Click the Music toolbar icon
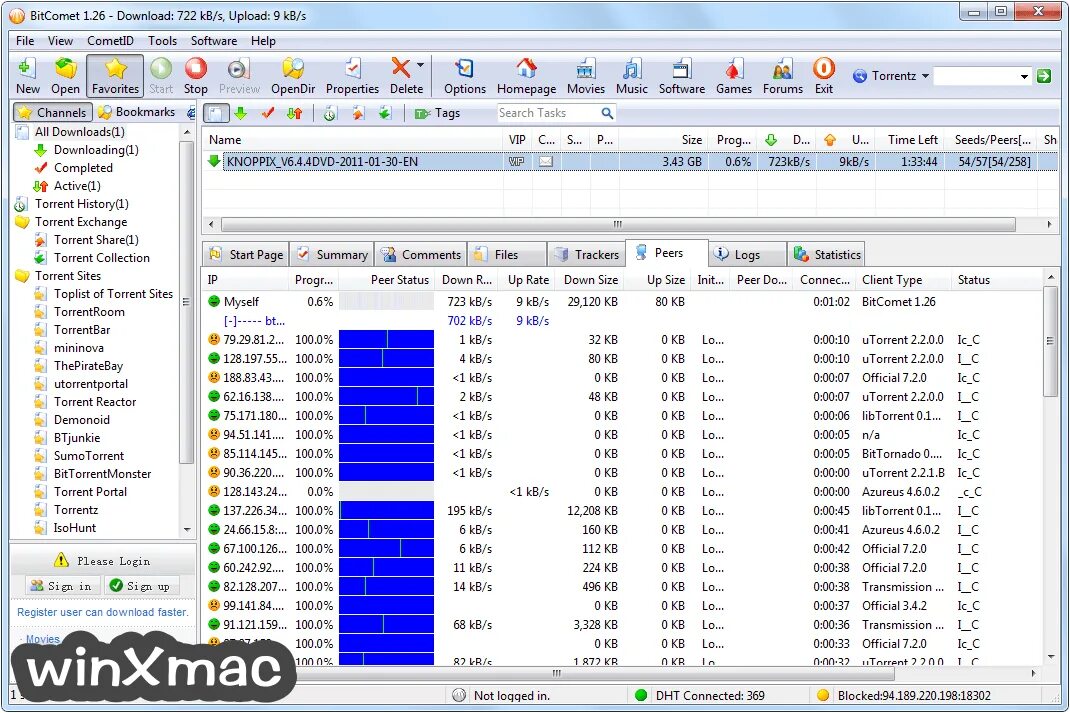The image size is (1070, 713). [632, 76]
